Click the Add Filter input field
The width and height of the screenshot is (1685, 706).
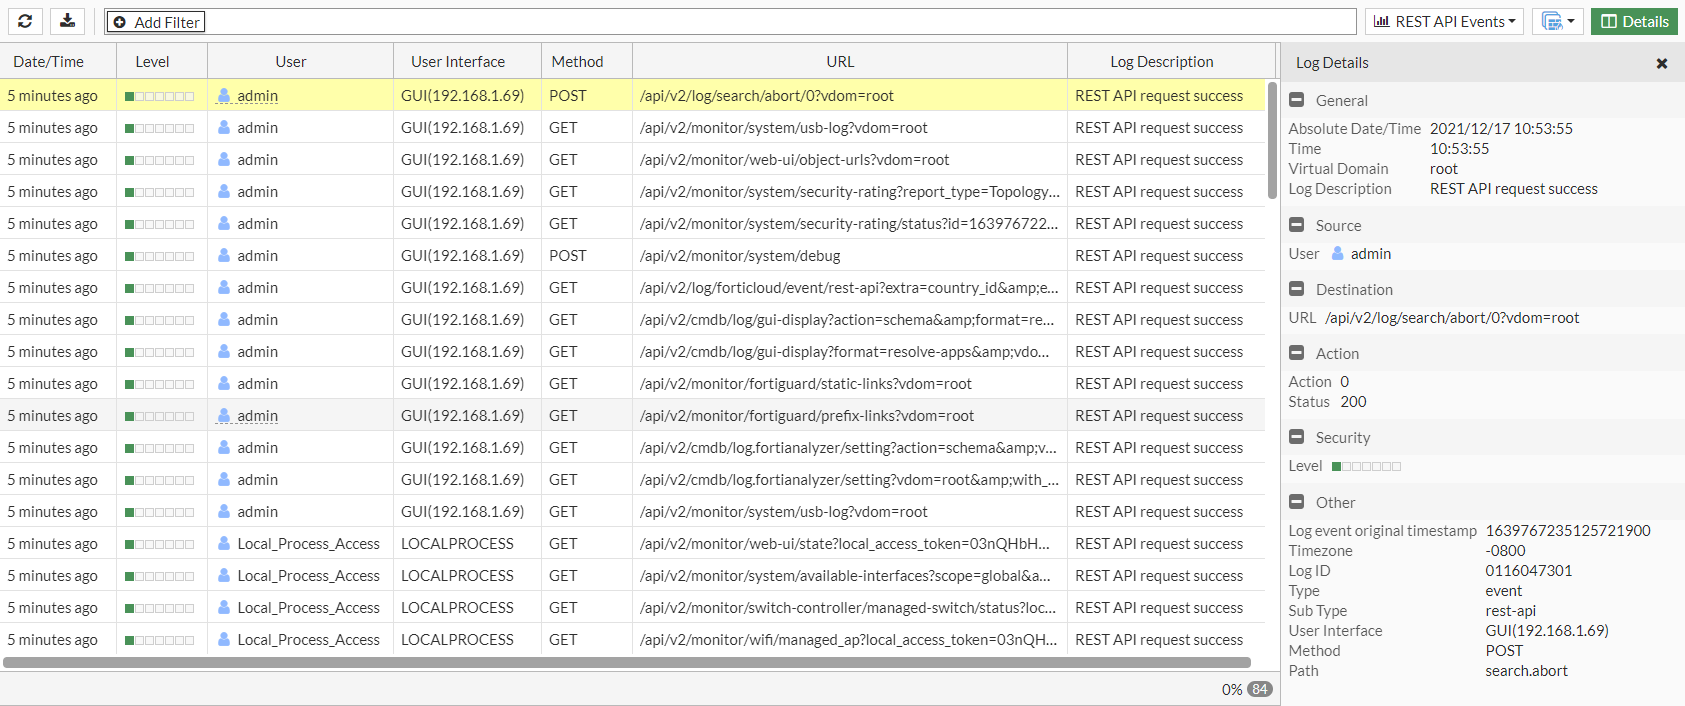tap(780, 22)
